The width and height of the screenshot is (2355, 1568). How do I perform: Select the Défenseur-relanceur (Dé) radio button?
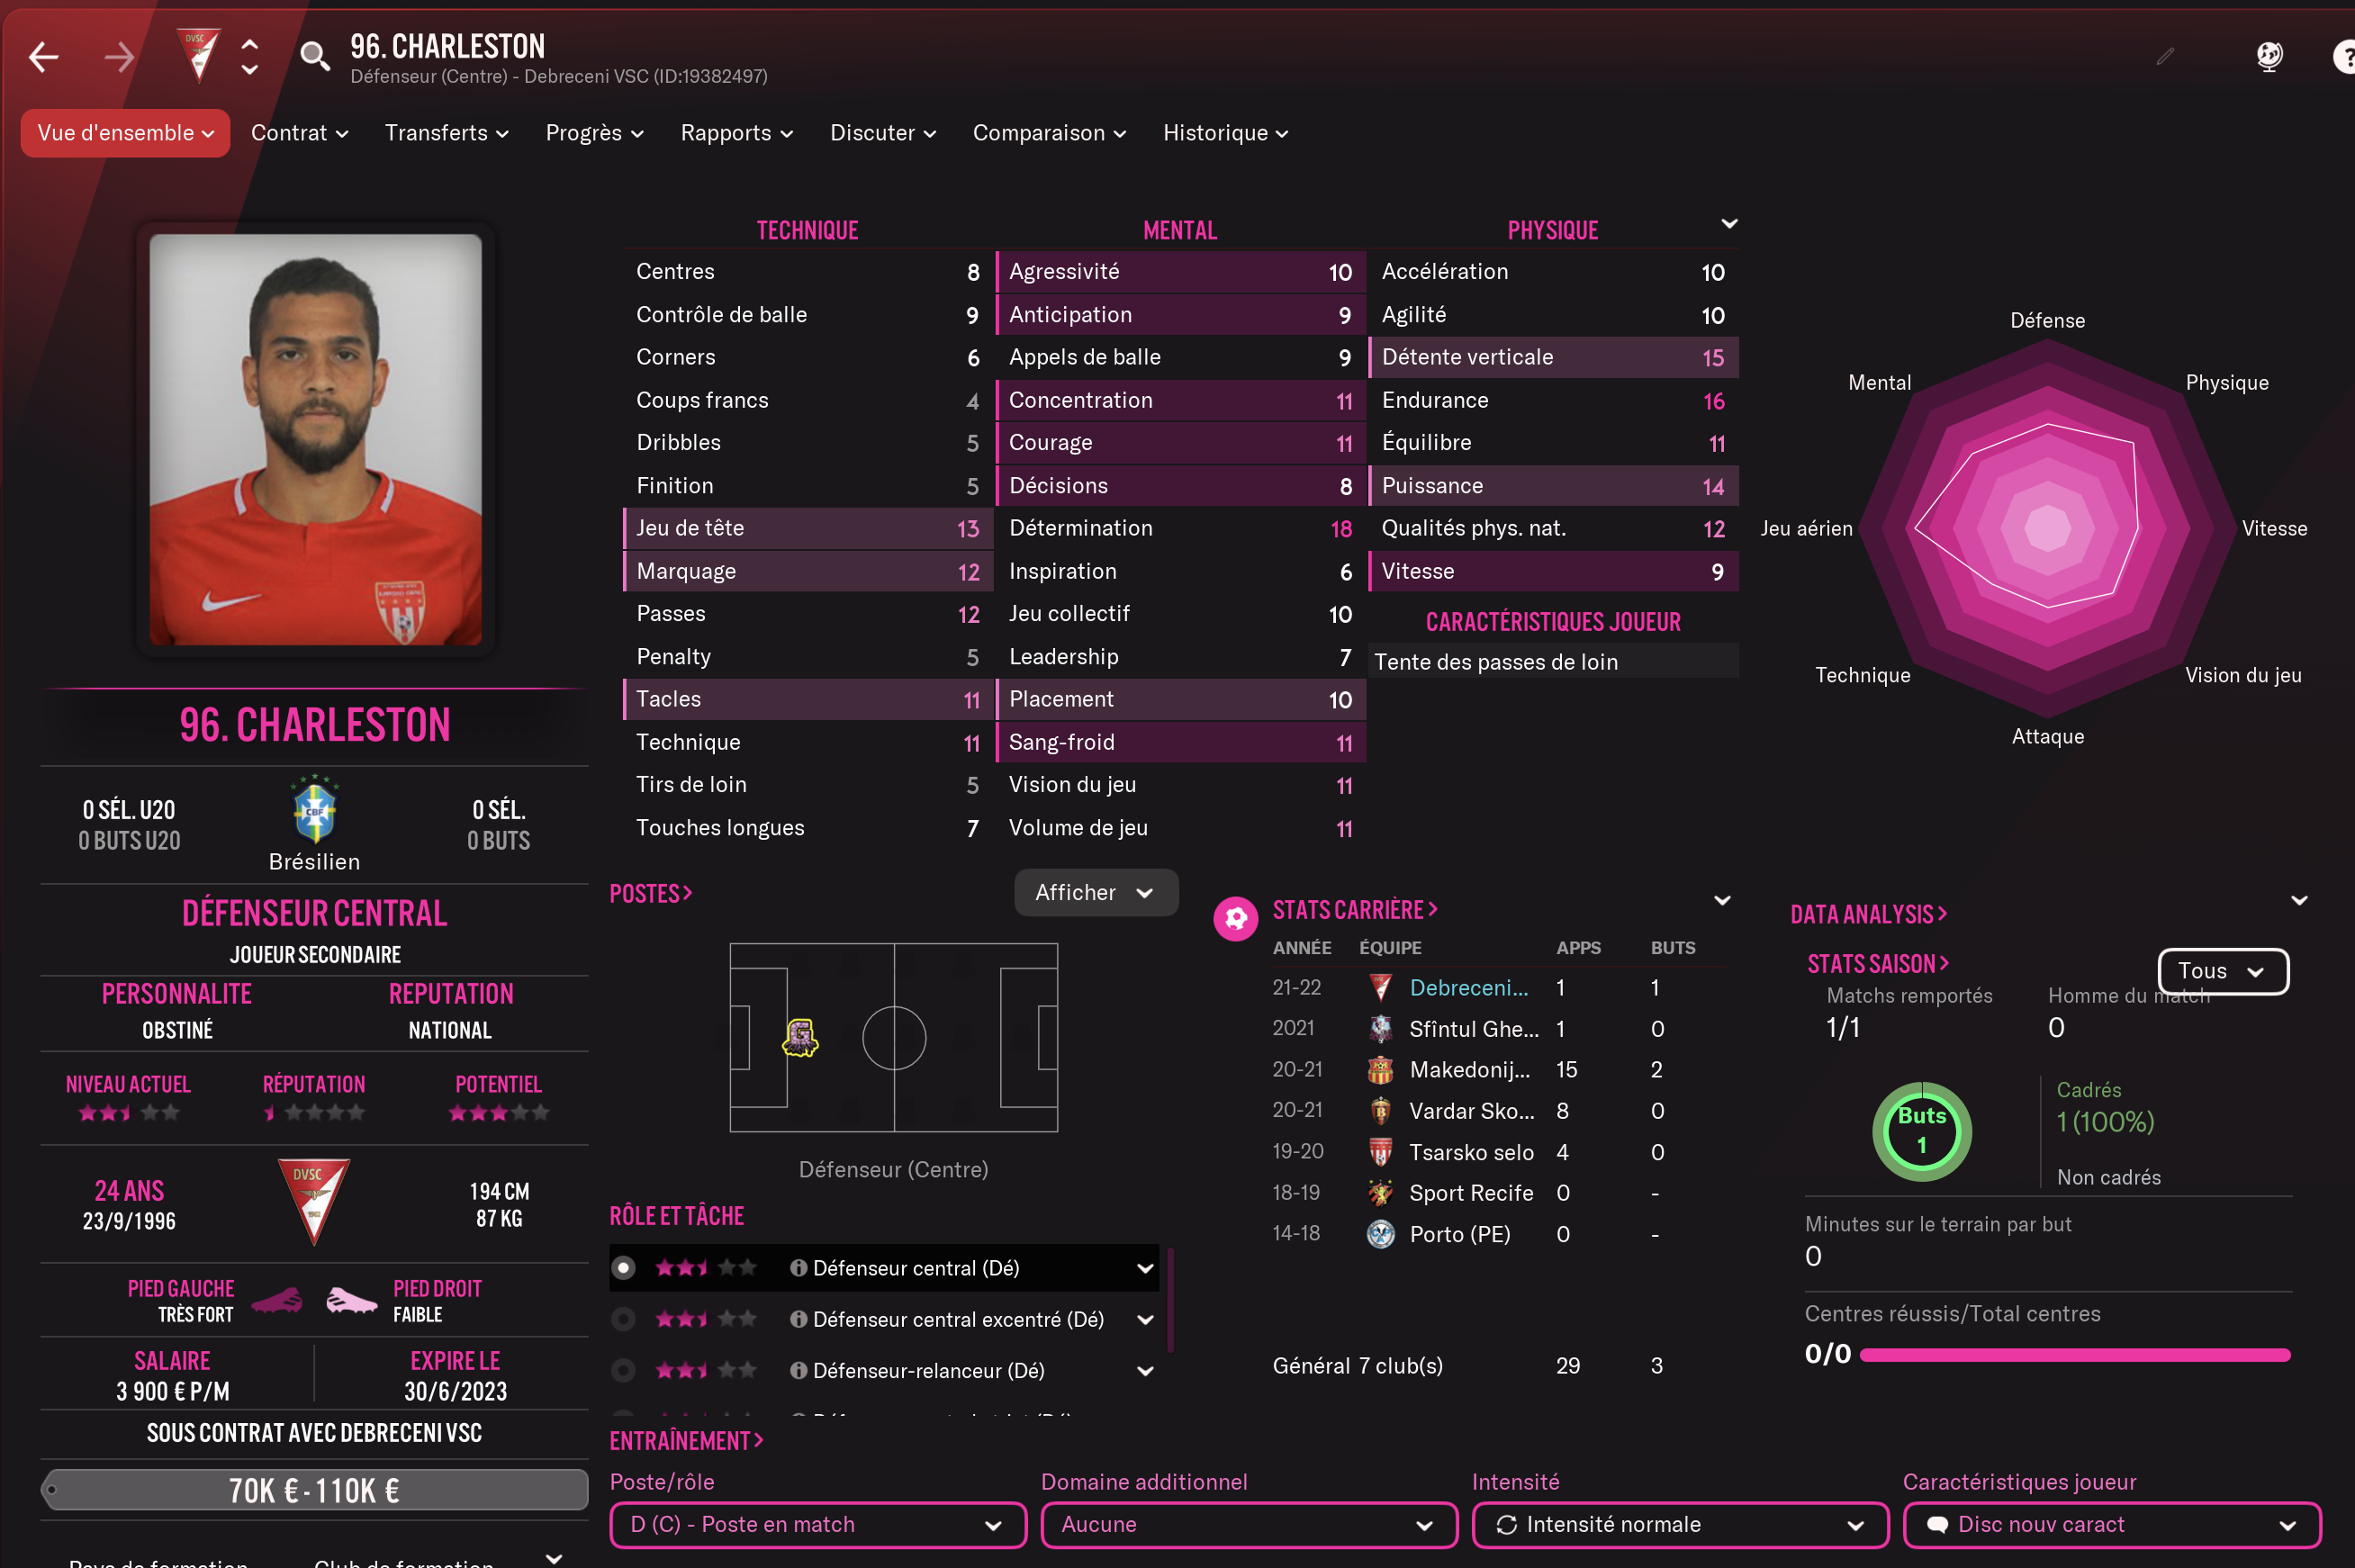pyautogui.click(x=624, y=1370)
